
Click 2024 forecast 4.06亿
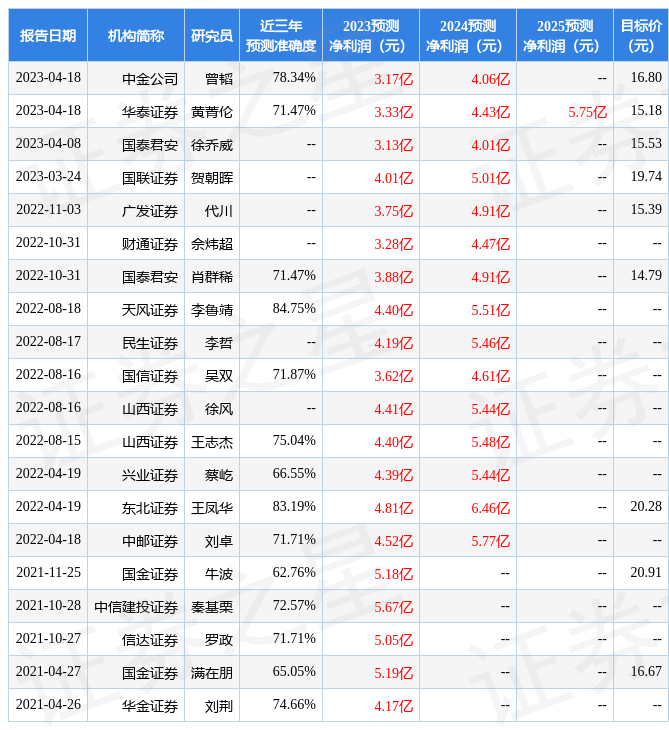(490, 79)
